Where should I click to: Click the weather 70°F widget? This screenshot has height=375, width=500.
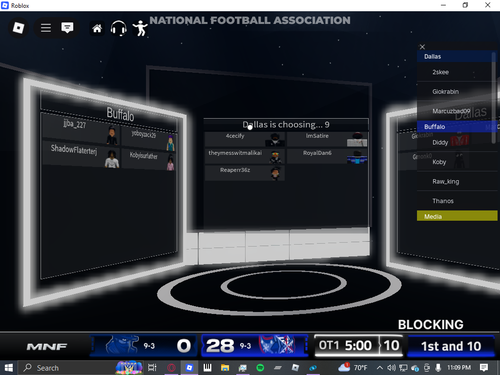pos(353,368)
